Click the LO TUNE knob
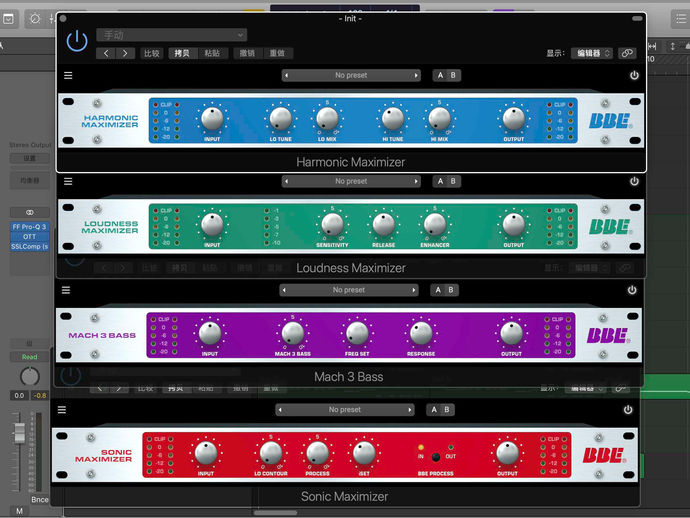The height and width of the screenshot is (518, 690). [281, 119]
